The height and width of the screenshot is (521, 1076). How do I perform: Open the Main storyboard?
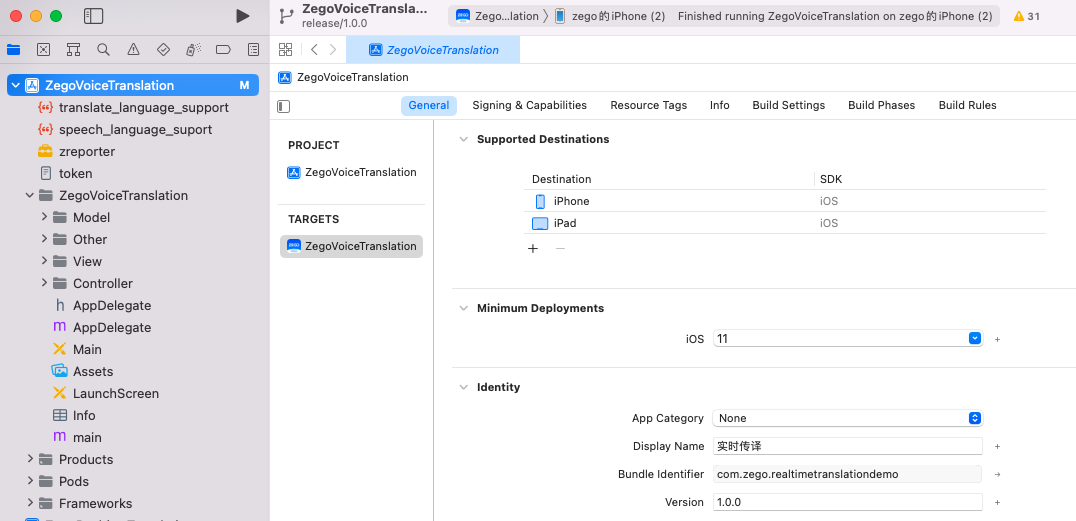[x=77, y=349]
